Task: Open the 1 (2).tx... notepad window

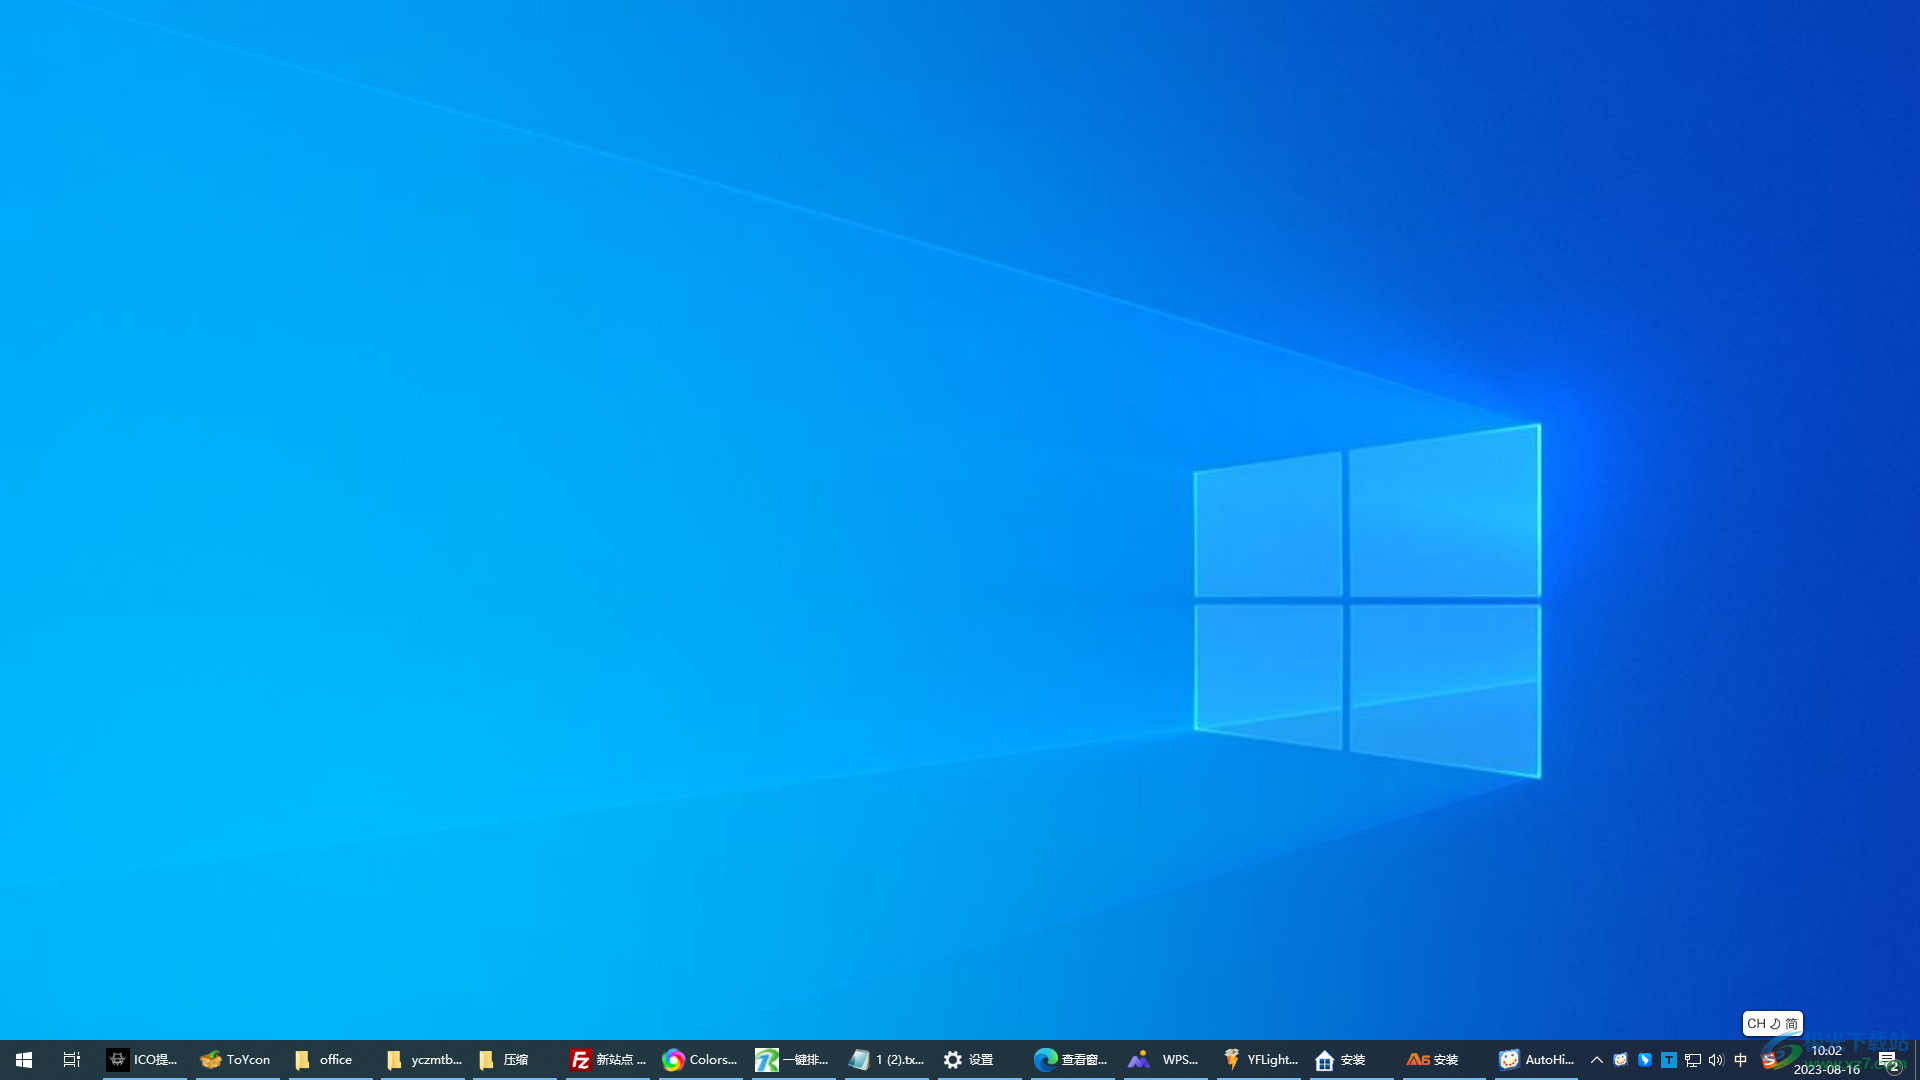Action: [887, 1060]
